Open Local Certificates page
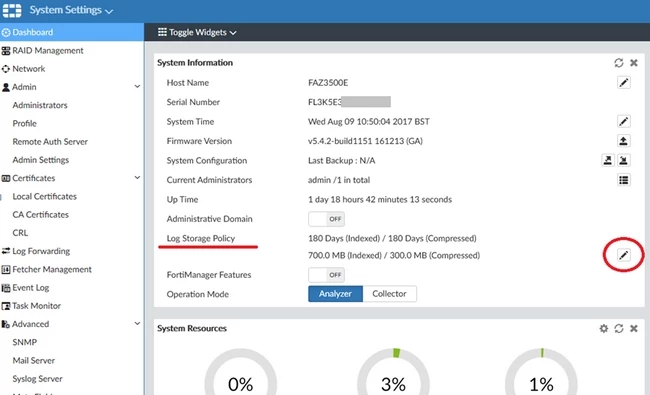Screen dimensions: 650x395 tap(45, 196)
